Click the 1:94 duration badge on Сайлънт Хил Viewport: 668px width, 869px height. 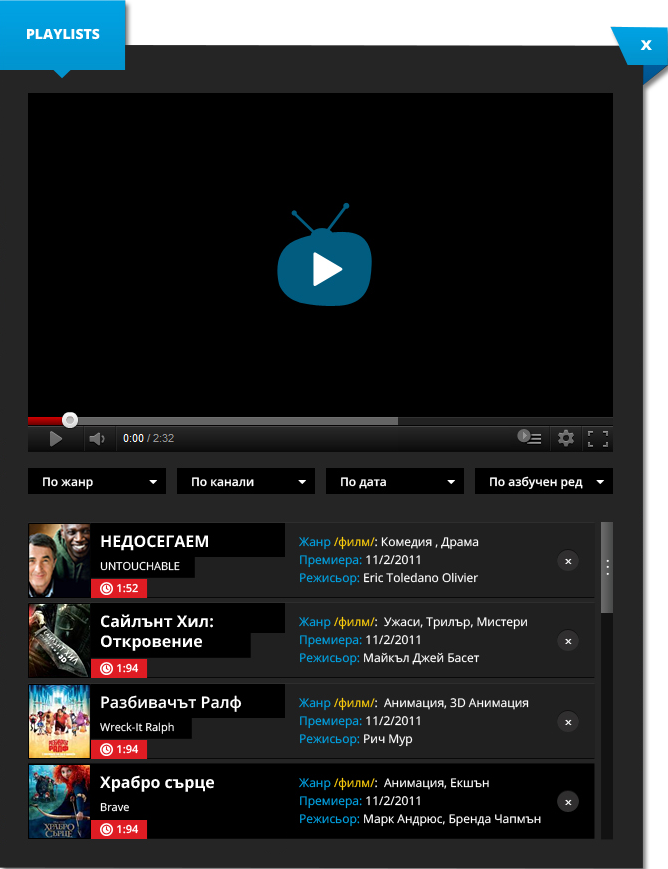click(x=119, y=668)
